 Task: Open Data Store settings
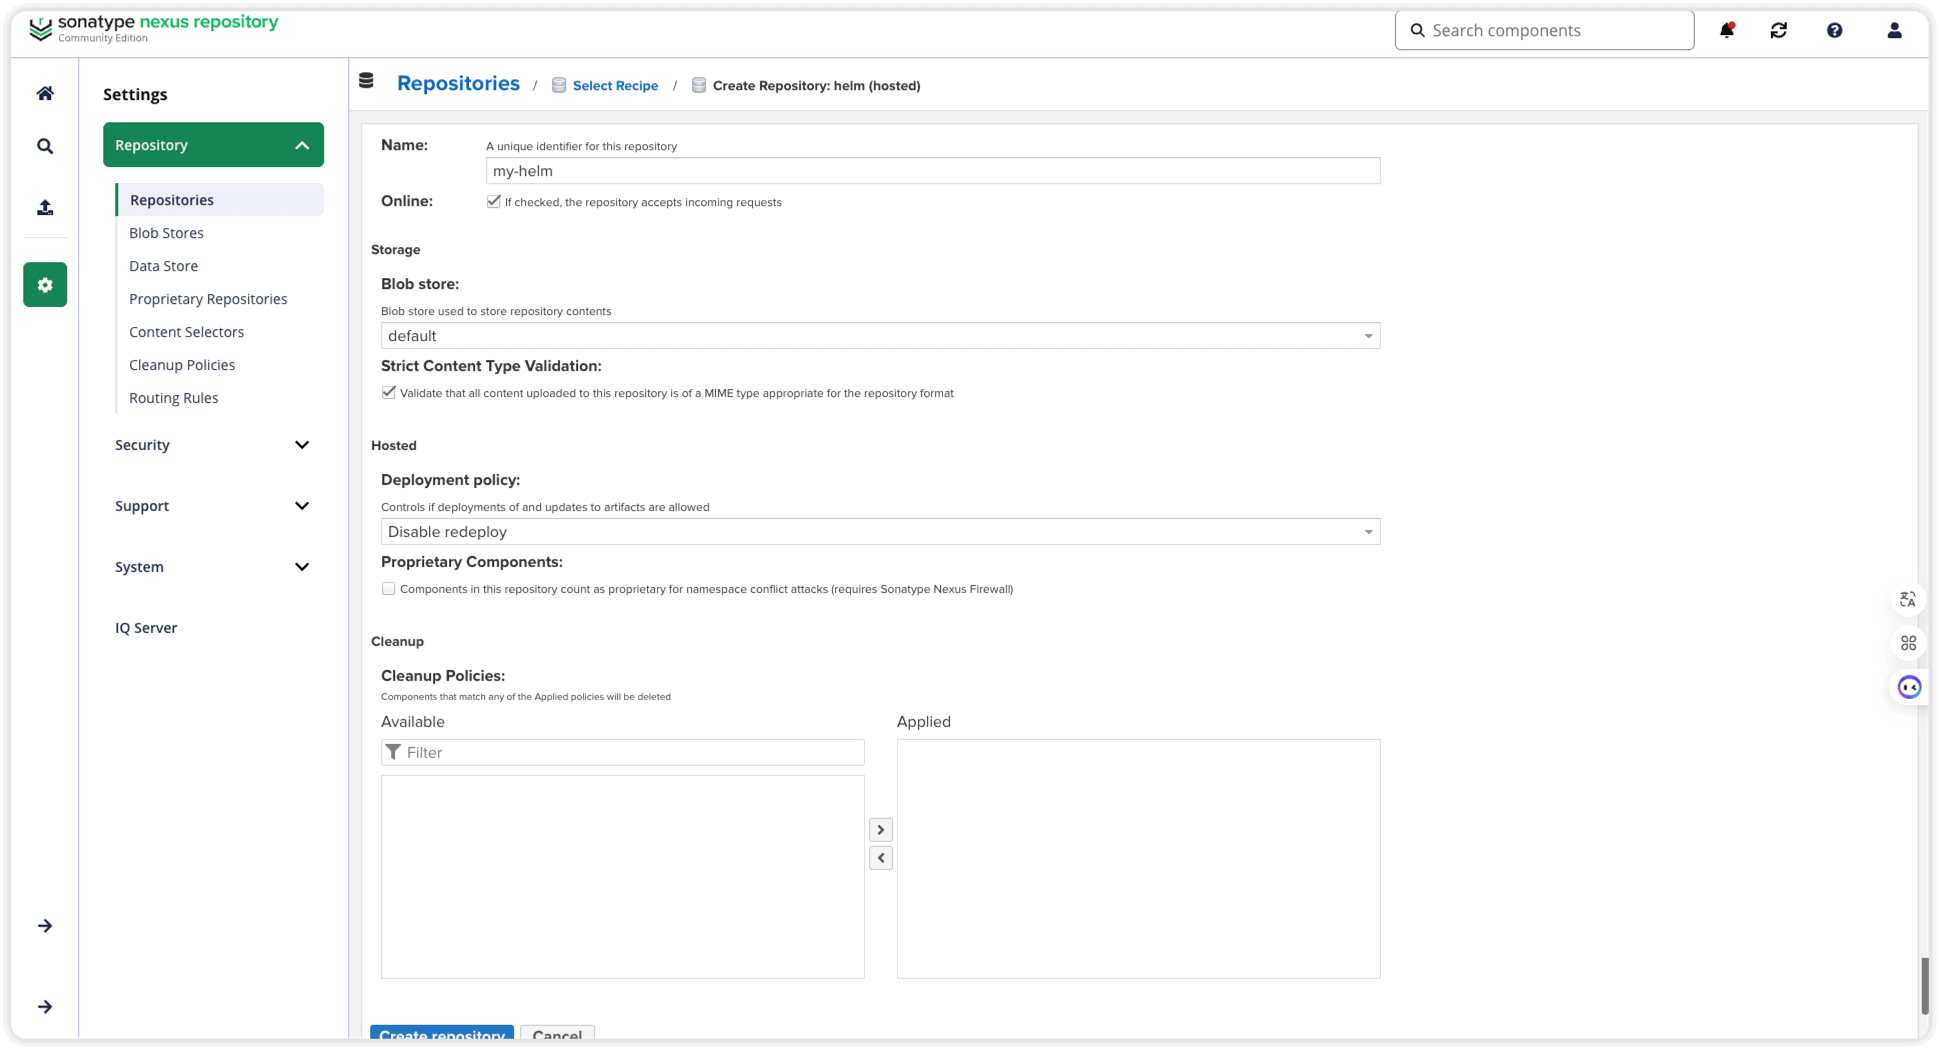[x=163, y=266]
